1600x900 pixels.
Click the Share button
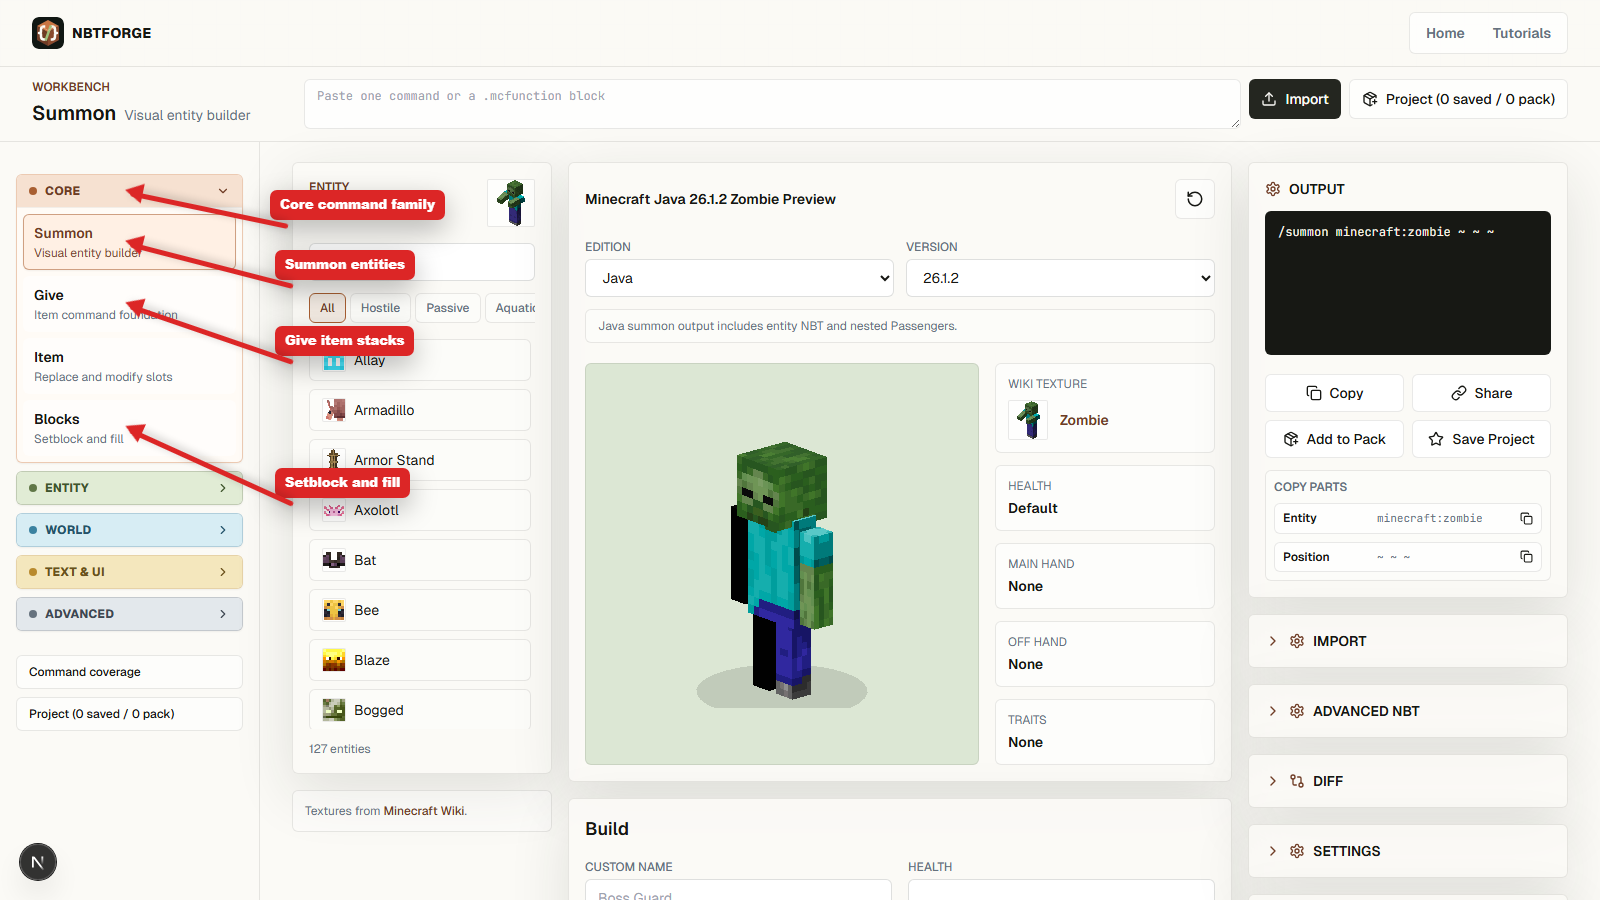[1481, 393]
